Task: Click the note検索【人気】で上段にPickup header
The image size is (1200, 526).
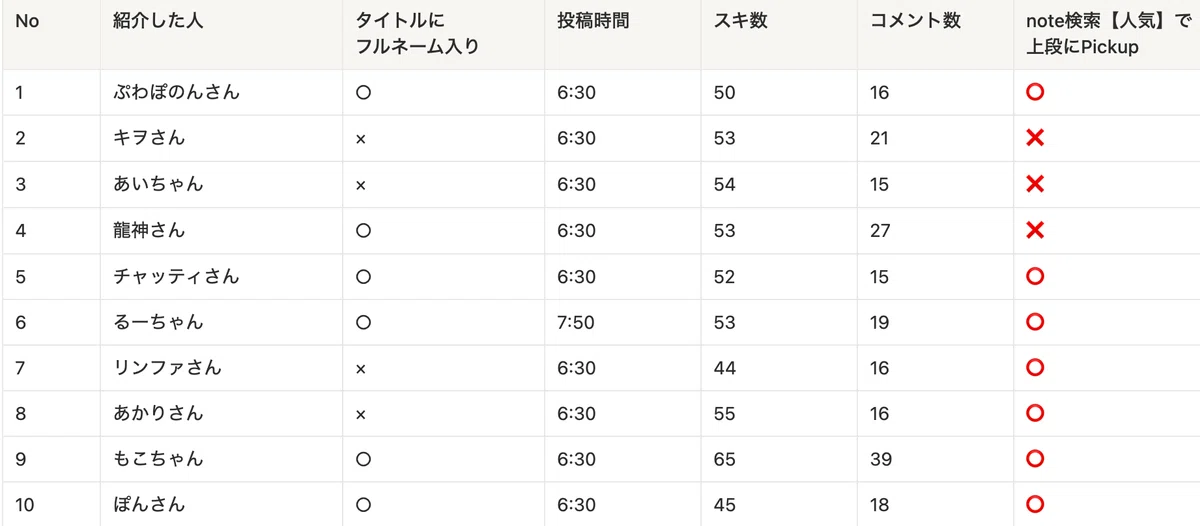Action: 1106,34
